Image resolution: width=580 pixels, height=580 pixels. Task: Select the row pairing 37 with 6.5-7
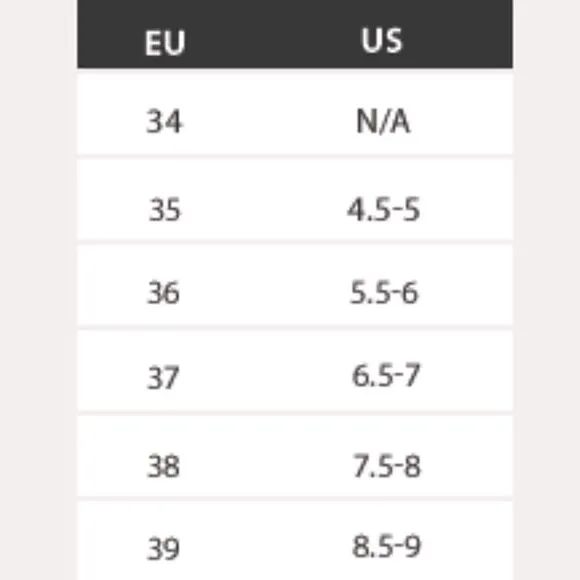click(295, 371)
